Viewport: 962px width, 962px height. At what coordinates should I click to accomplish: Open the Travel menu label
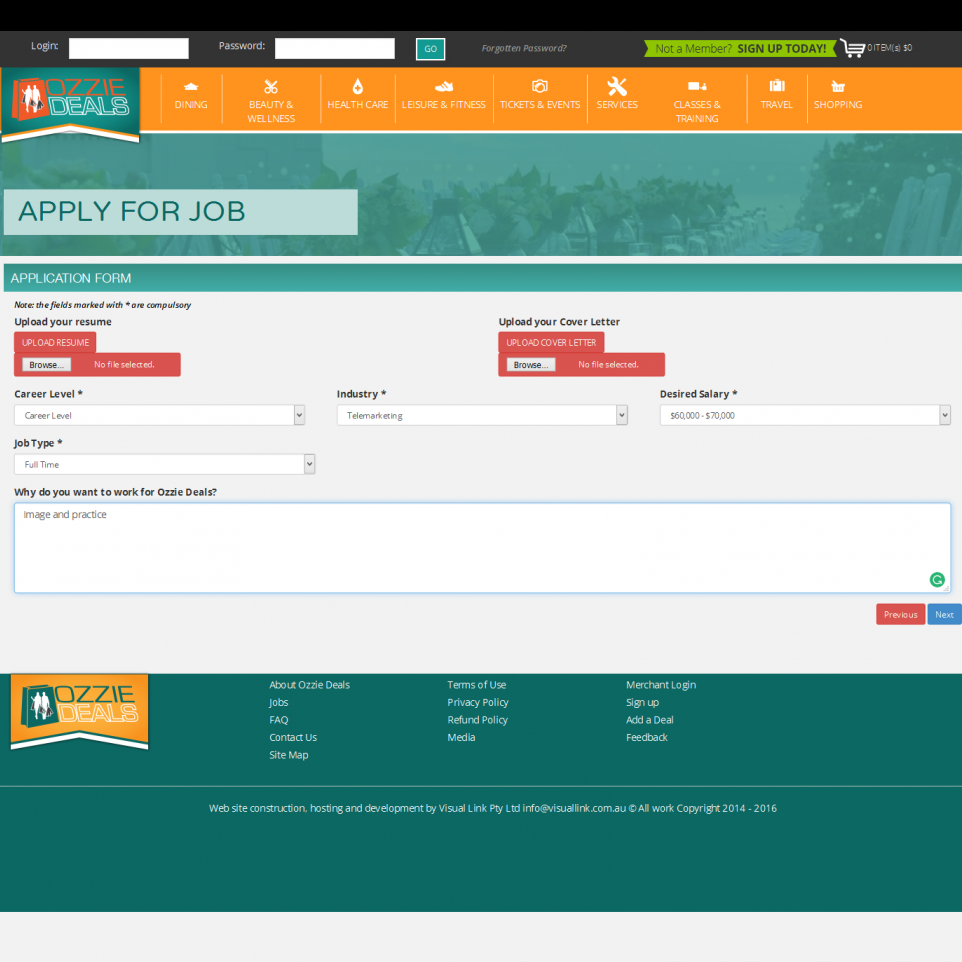tap(777, 104)
